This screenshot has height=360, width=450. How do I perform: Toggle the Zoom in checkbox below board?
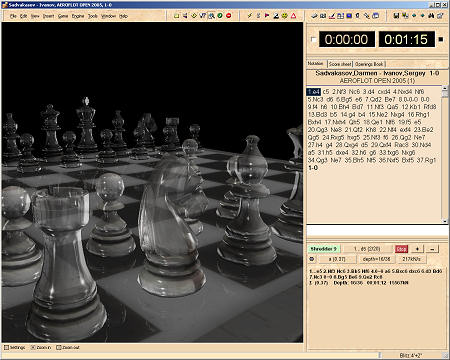(33, 347)
